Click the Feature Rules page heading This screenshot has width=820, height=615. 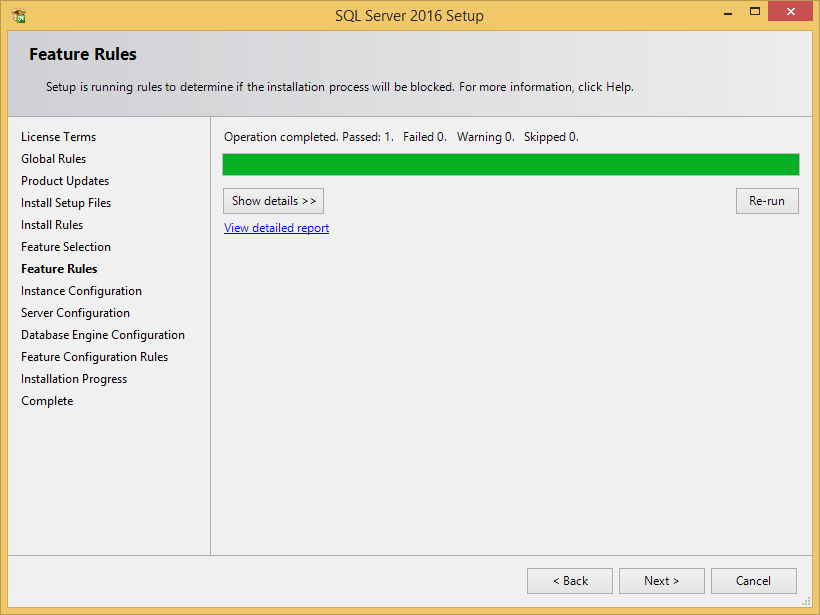coord(83,54)
